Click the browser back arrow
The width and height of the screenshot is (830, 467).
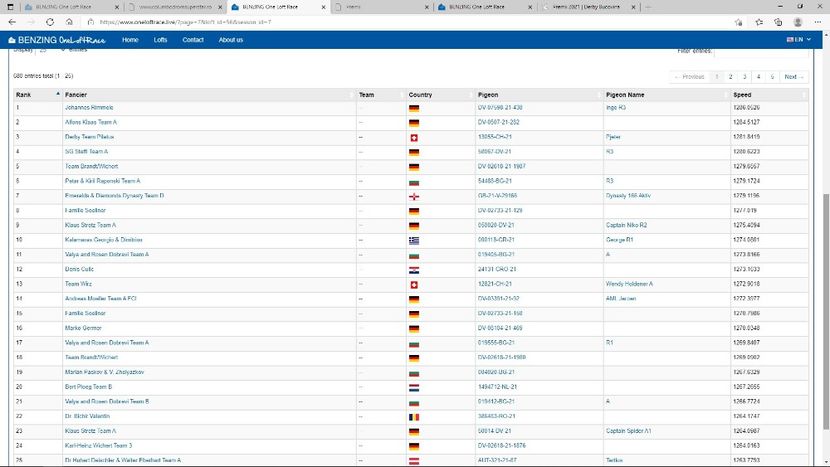click(10, 20)
